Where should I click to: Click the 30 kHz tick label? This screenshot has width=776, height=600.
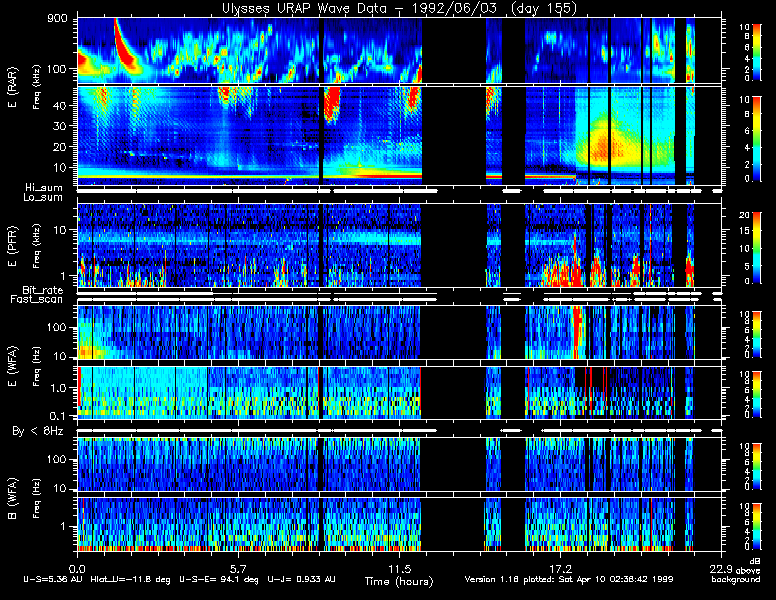59,126
